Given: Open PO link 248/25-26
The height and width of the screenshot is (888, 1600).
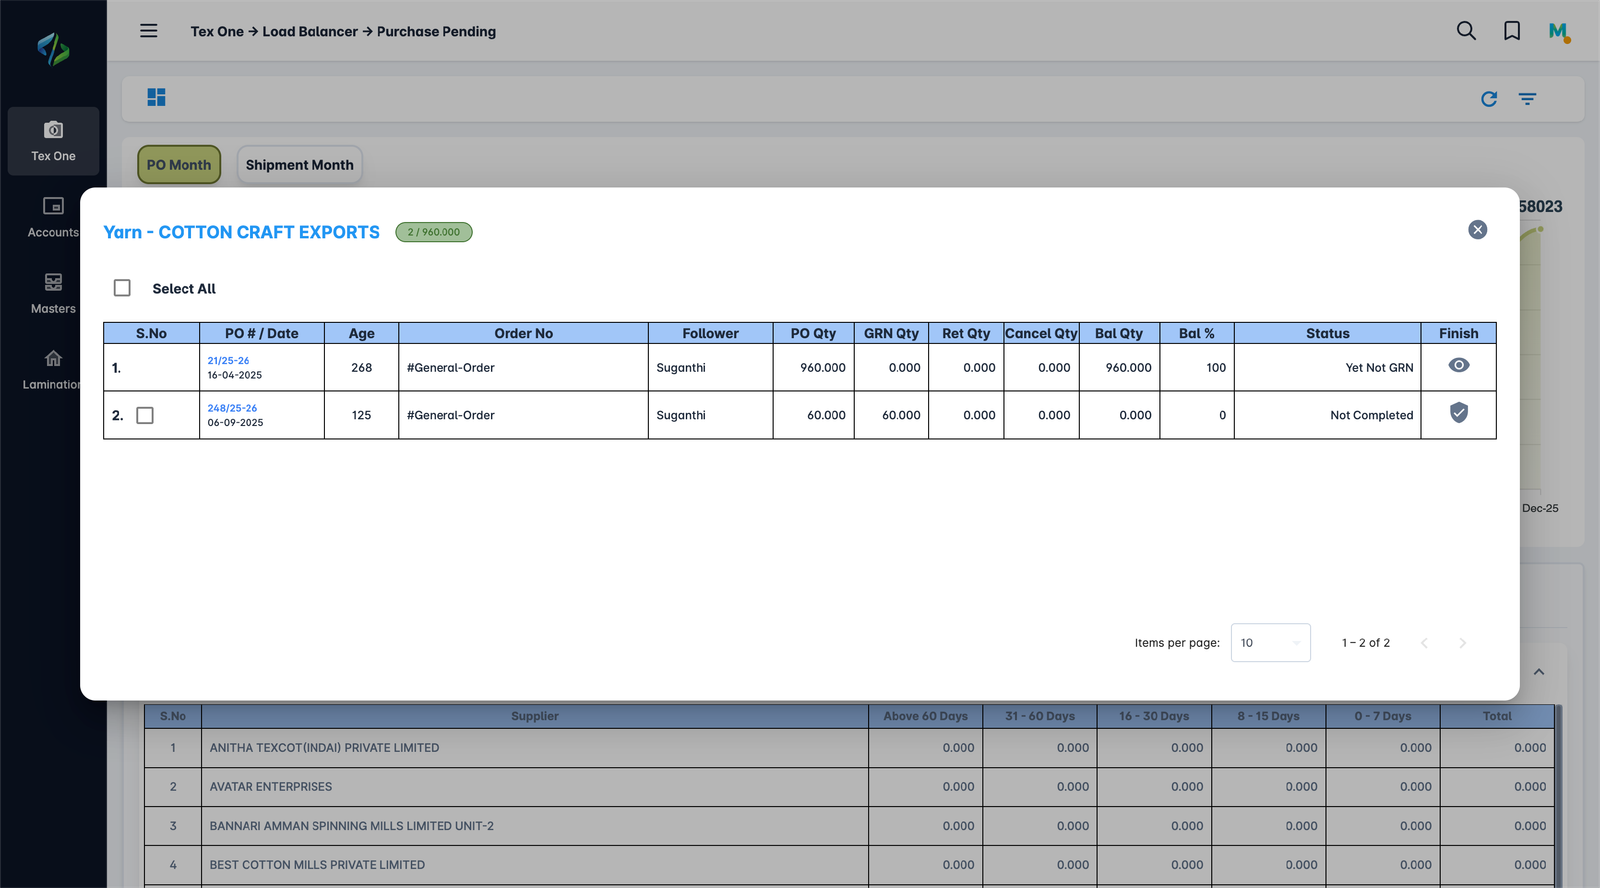Looking at the screenshot, I should click(232, 408).
